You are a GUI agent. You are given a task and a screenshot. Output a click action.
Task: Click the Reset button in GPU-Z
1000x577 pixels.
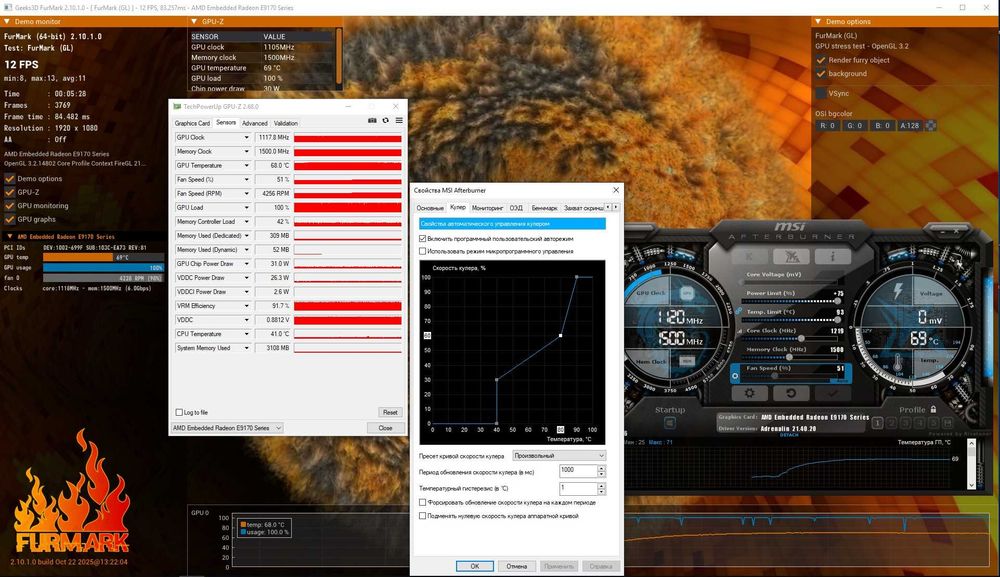coord(390,413)
